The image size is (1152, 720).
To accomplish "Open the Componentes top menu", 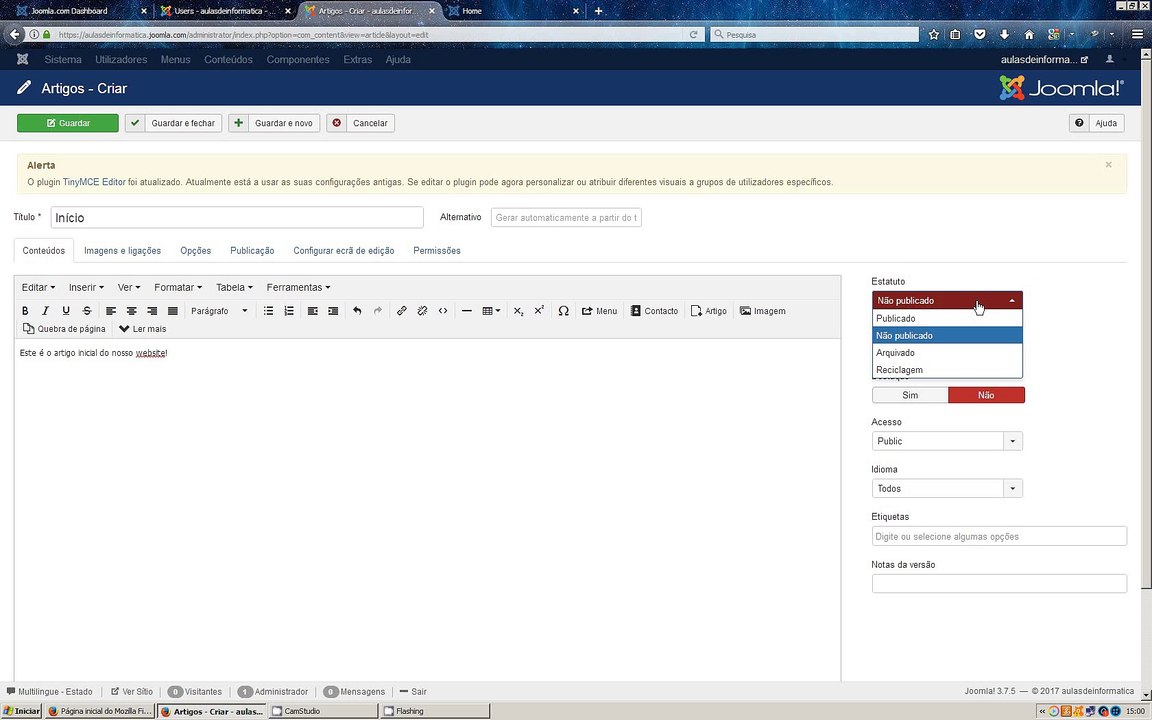I will [298, 60].
